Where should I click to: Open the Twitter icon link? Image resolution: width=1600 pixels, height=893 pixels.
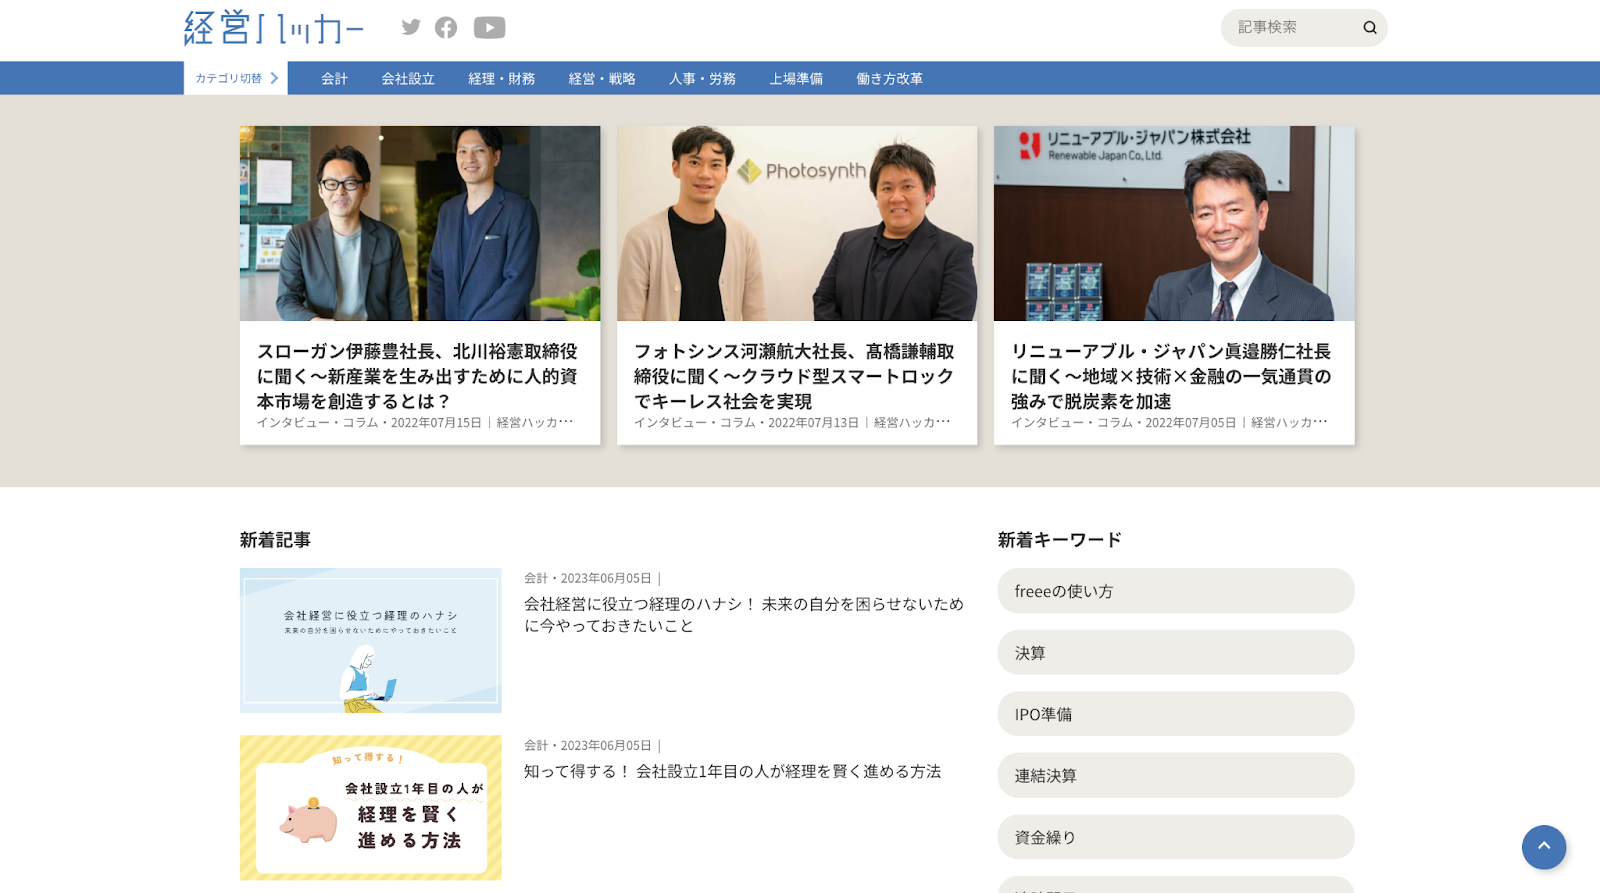pos(411,27)
